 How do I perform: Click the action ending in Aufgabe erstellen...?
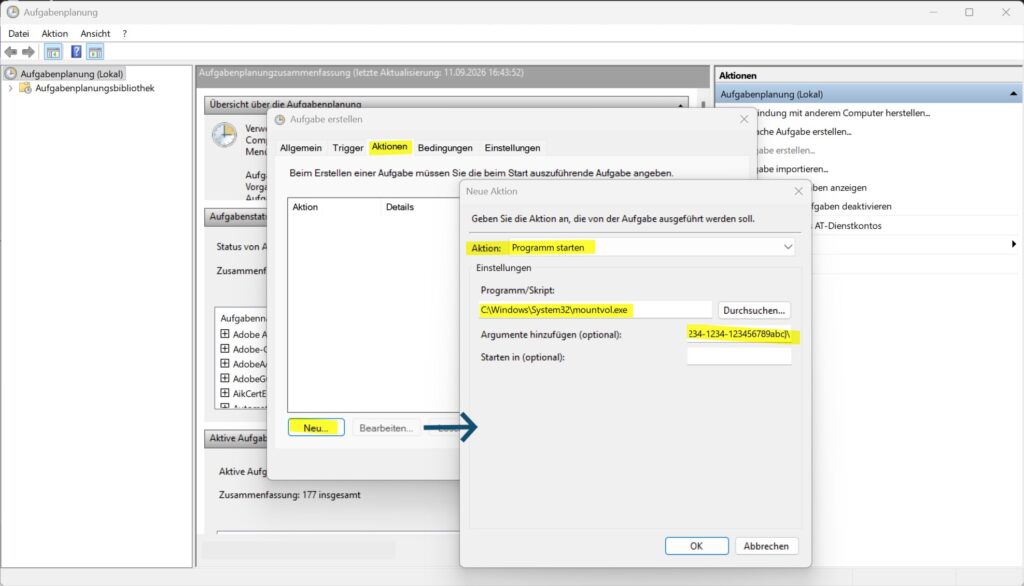click(803, 131)
